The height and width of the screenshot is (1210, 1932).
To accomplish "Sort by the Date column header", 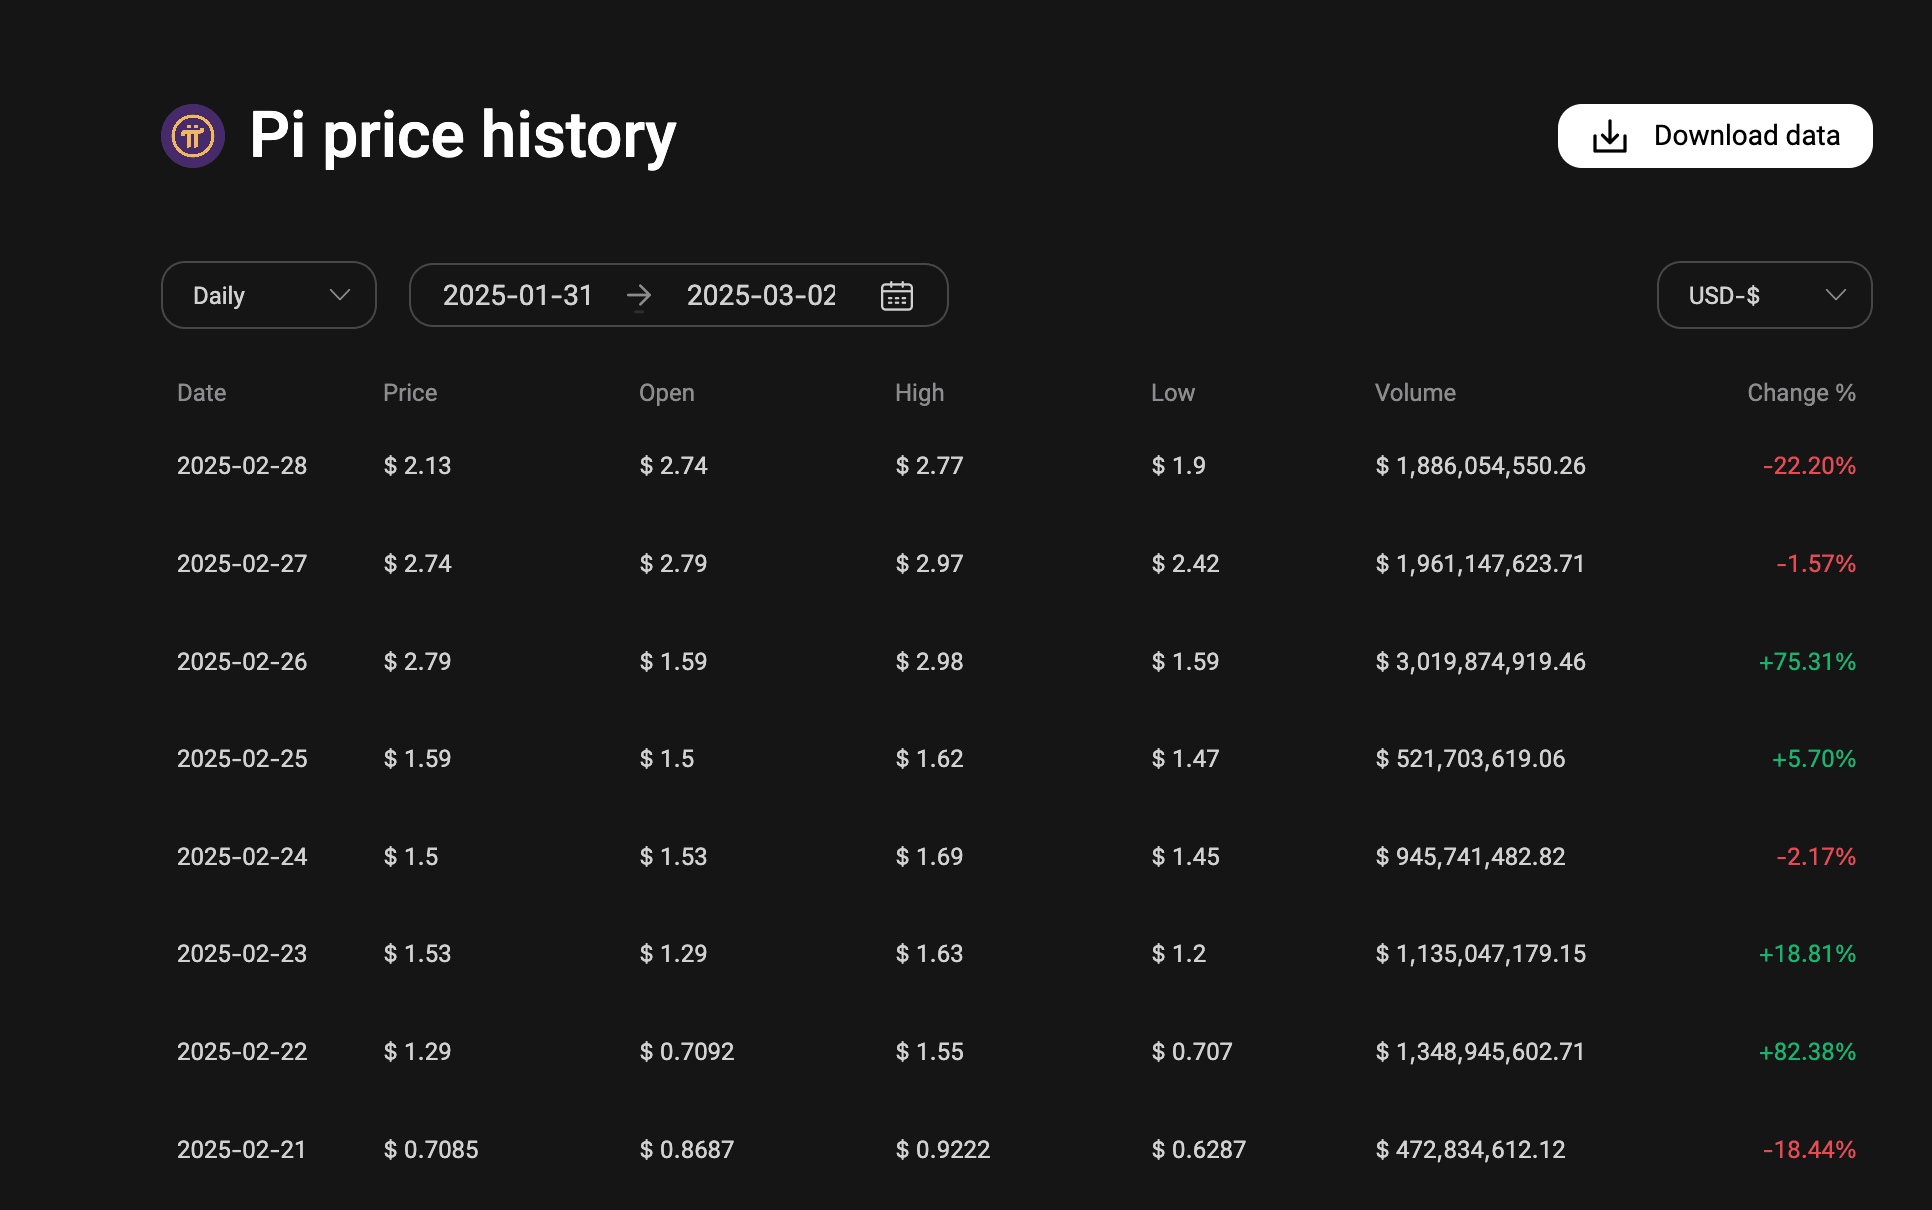I will click(201, 392).
